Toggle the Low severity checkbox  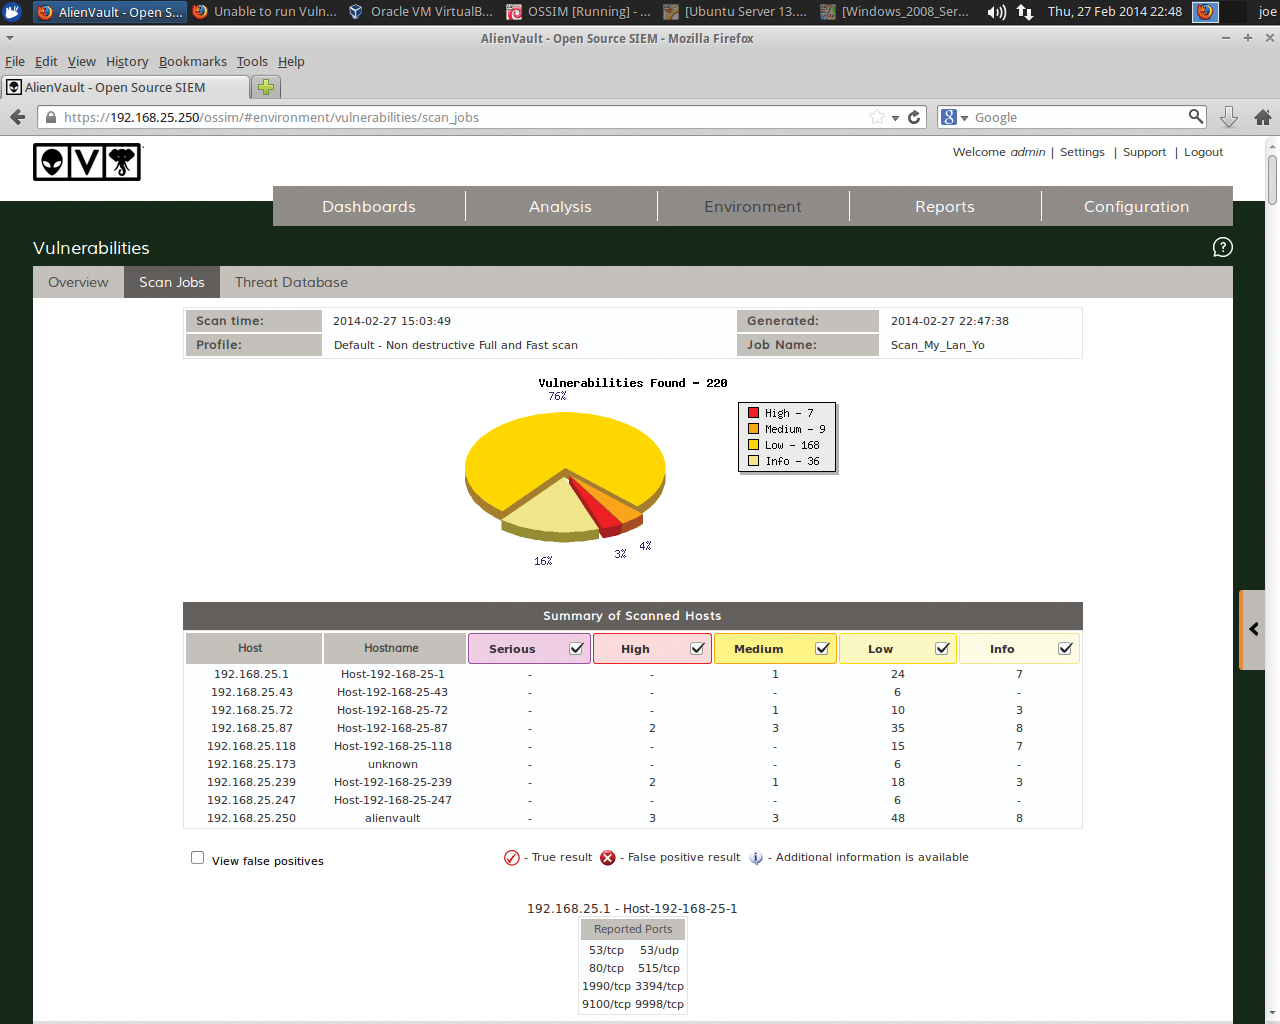point(942,648)
